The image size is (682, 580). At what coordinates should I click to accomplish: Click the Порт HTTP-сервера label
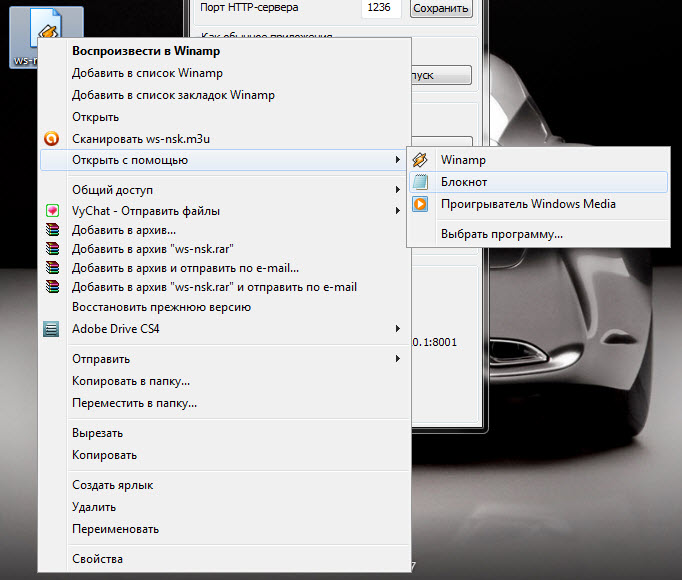[249, 7]
